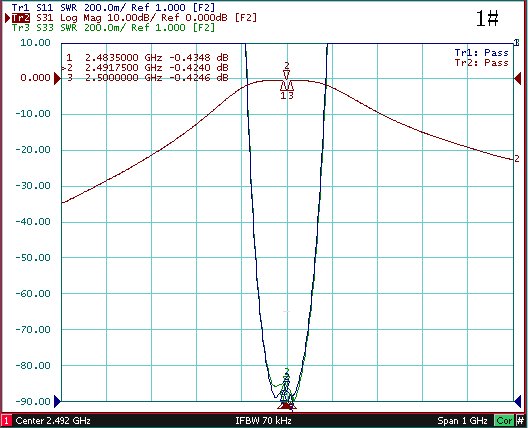Viewport: 529px width, 428px height.
Task: Click the 1# window label
Action: click(x=487, y=19)
